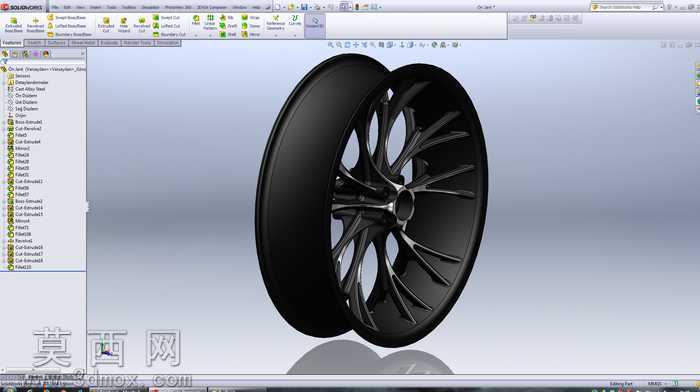Expand the Fillet dropdown arrow
The height and width of the screenshot is (392, 700).
pos(196,35)
